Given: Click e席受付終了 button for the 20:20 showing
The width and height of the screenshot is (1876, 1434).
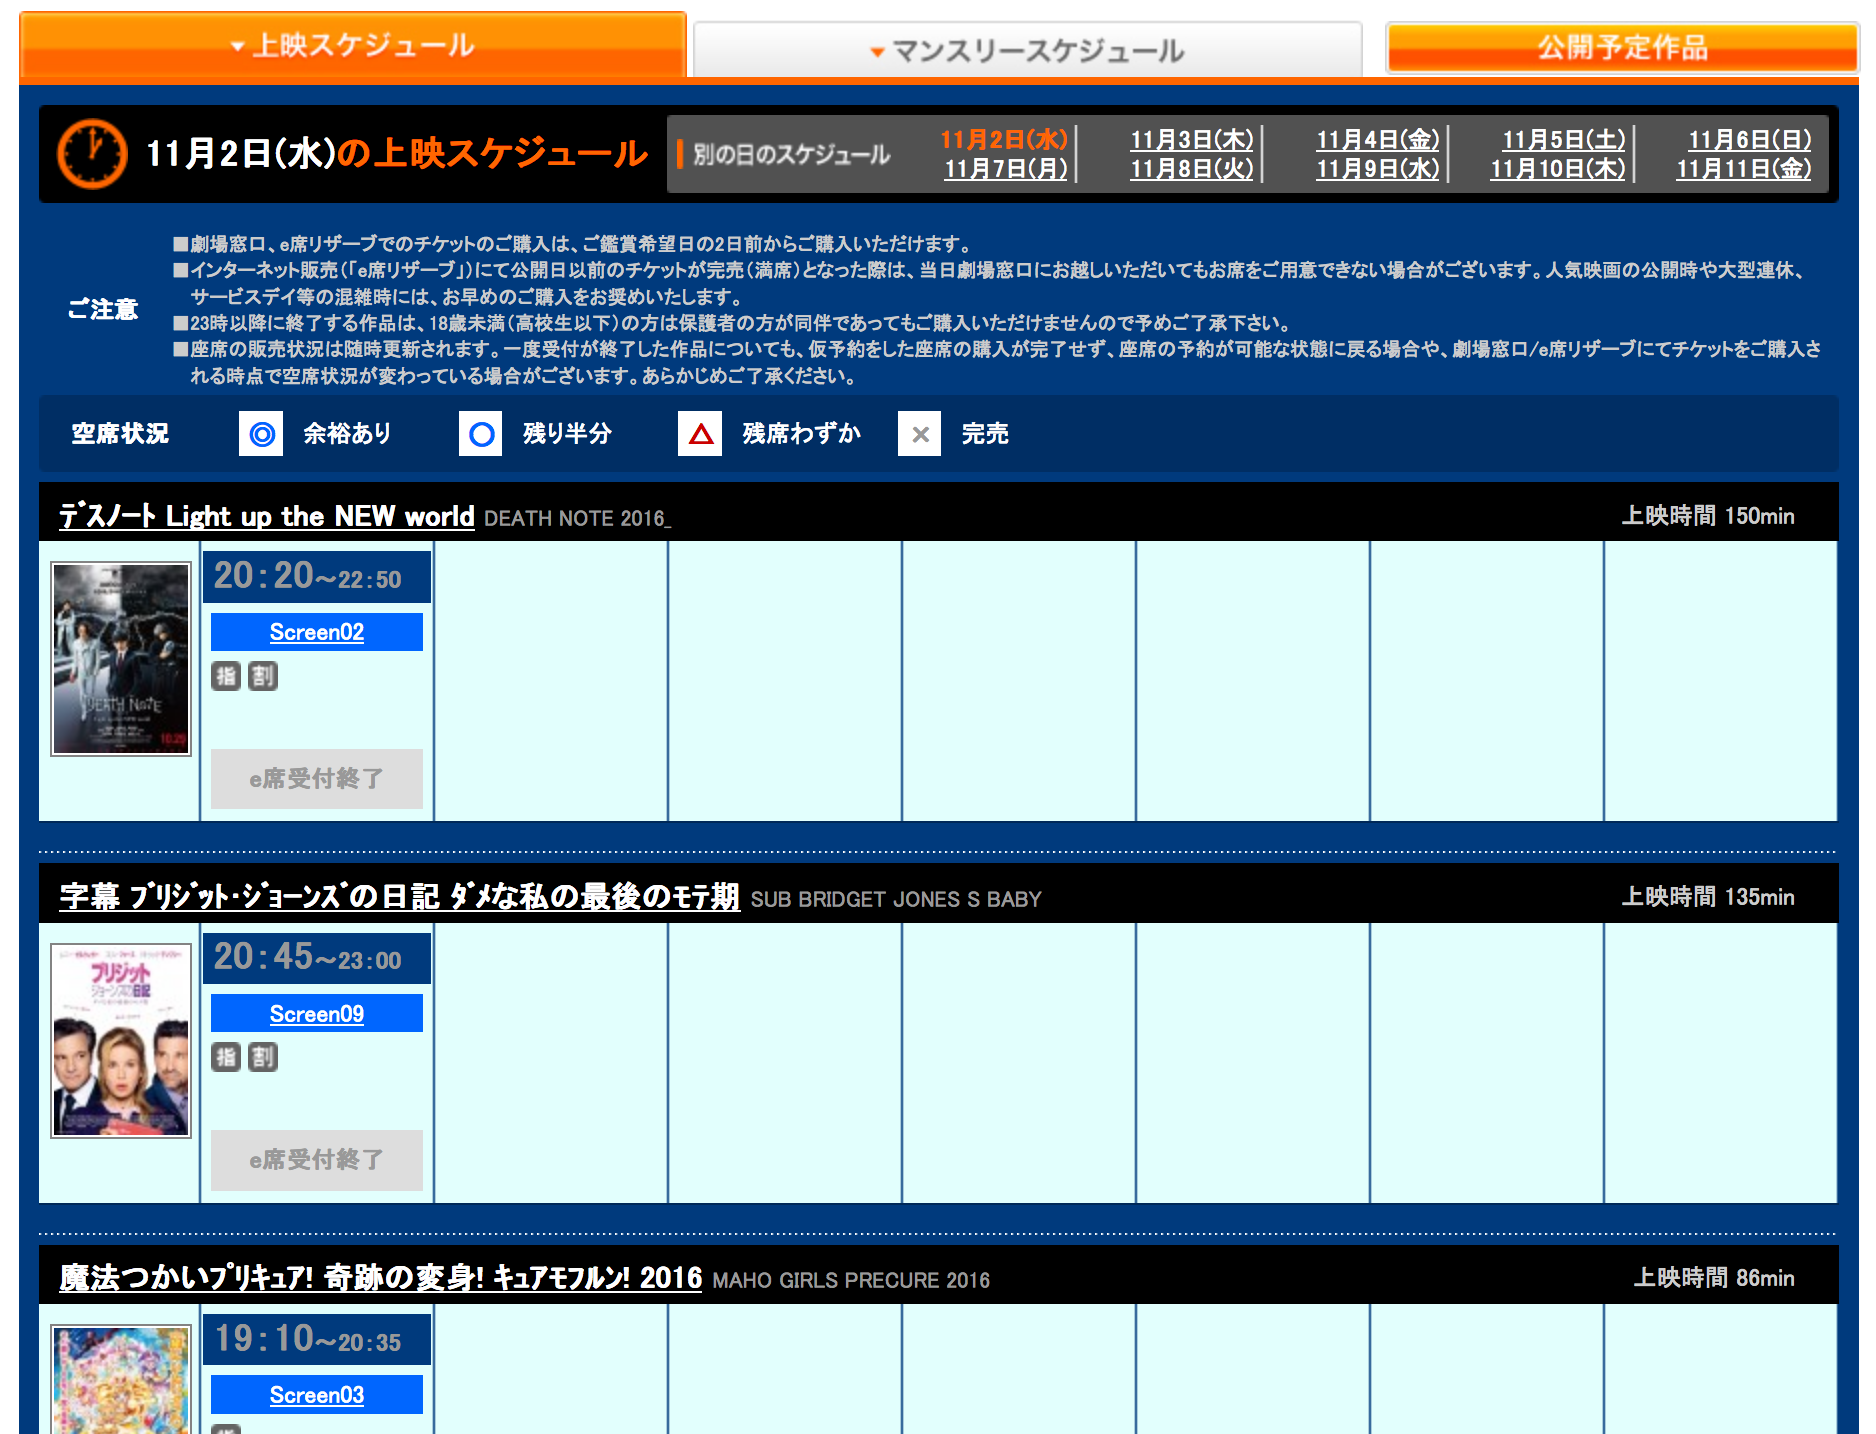Looking at the screenshot, I should [x=317, y=779].
